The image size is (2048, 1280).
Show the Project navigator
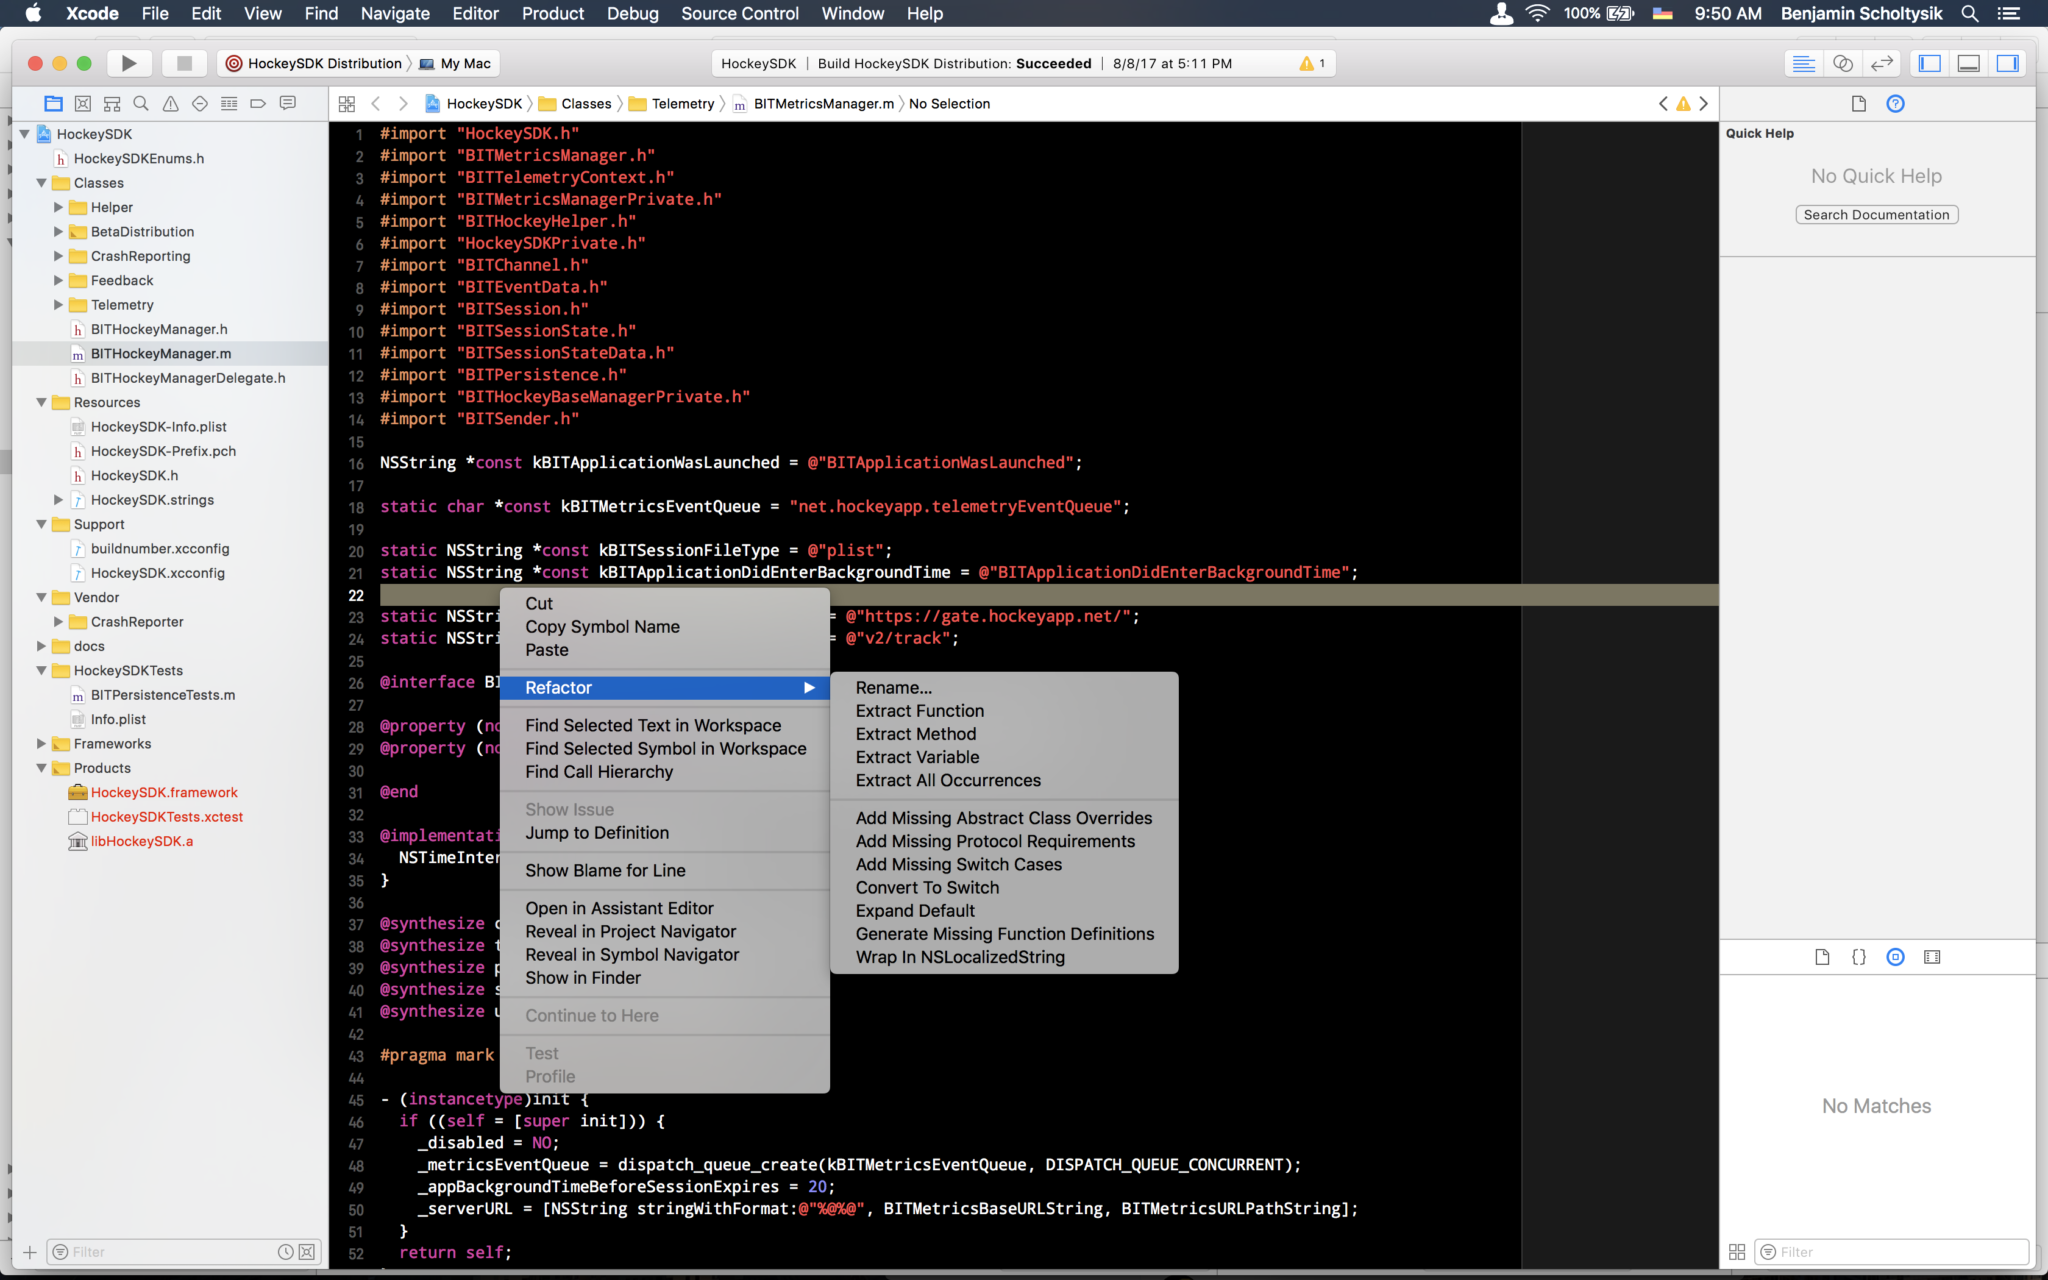click(53, 103)
